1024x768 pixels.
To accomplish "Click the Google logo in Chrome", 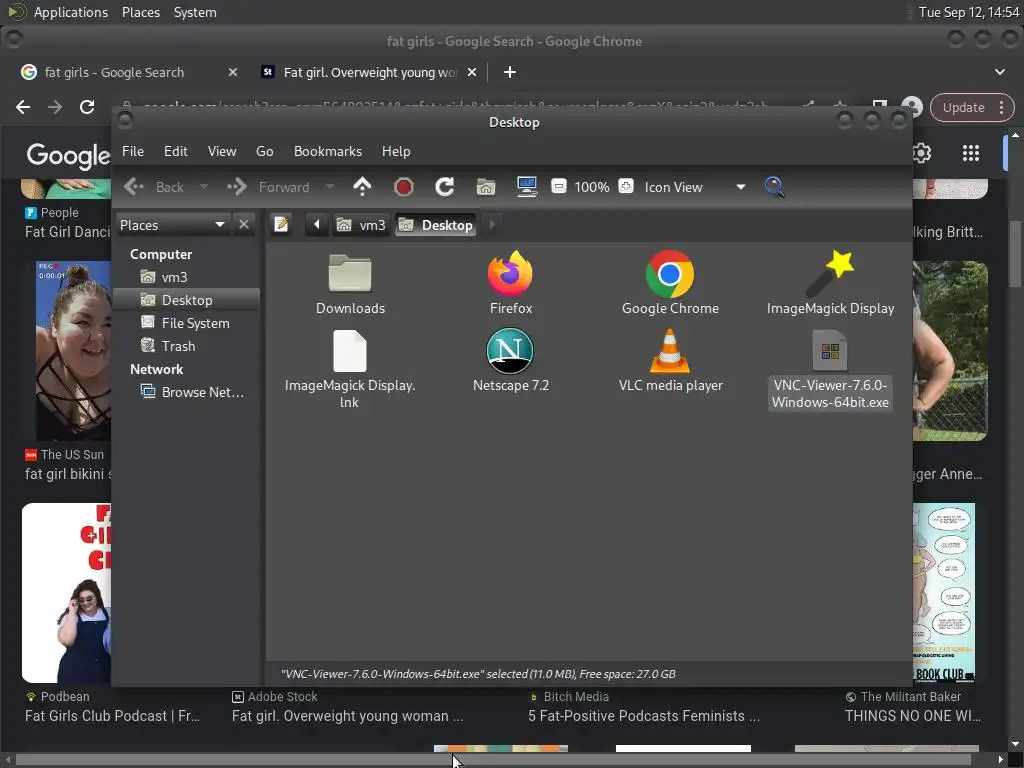I will [68, 155].
